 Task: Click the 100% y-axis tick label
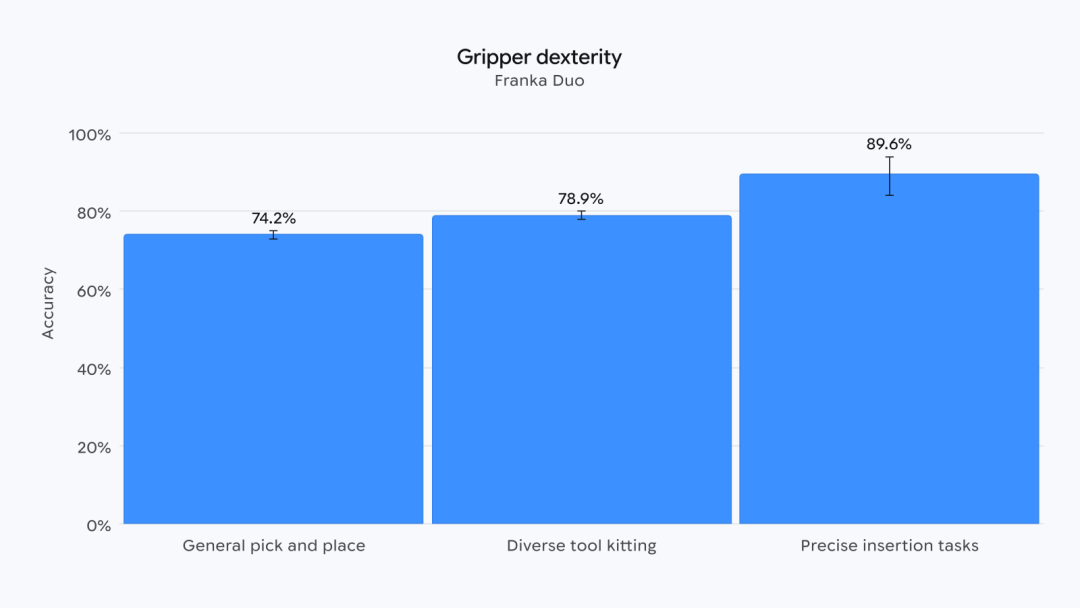coord(90,135)
